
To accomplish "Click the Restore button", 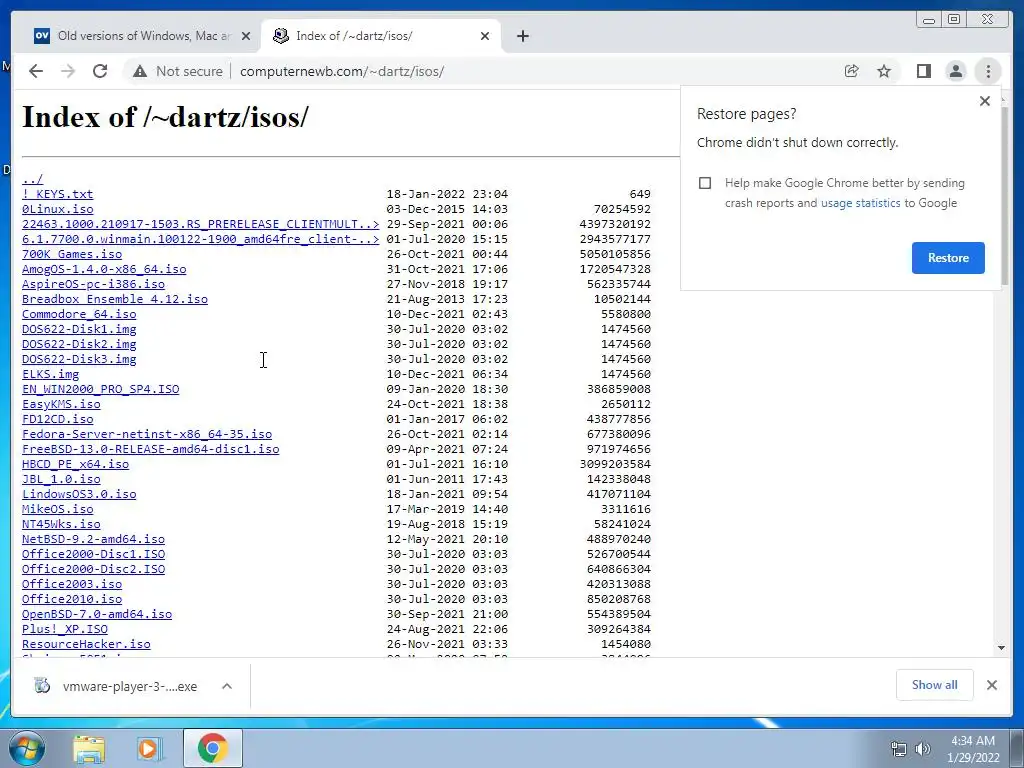I will pyautogui.click(x=948, y=258).
